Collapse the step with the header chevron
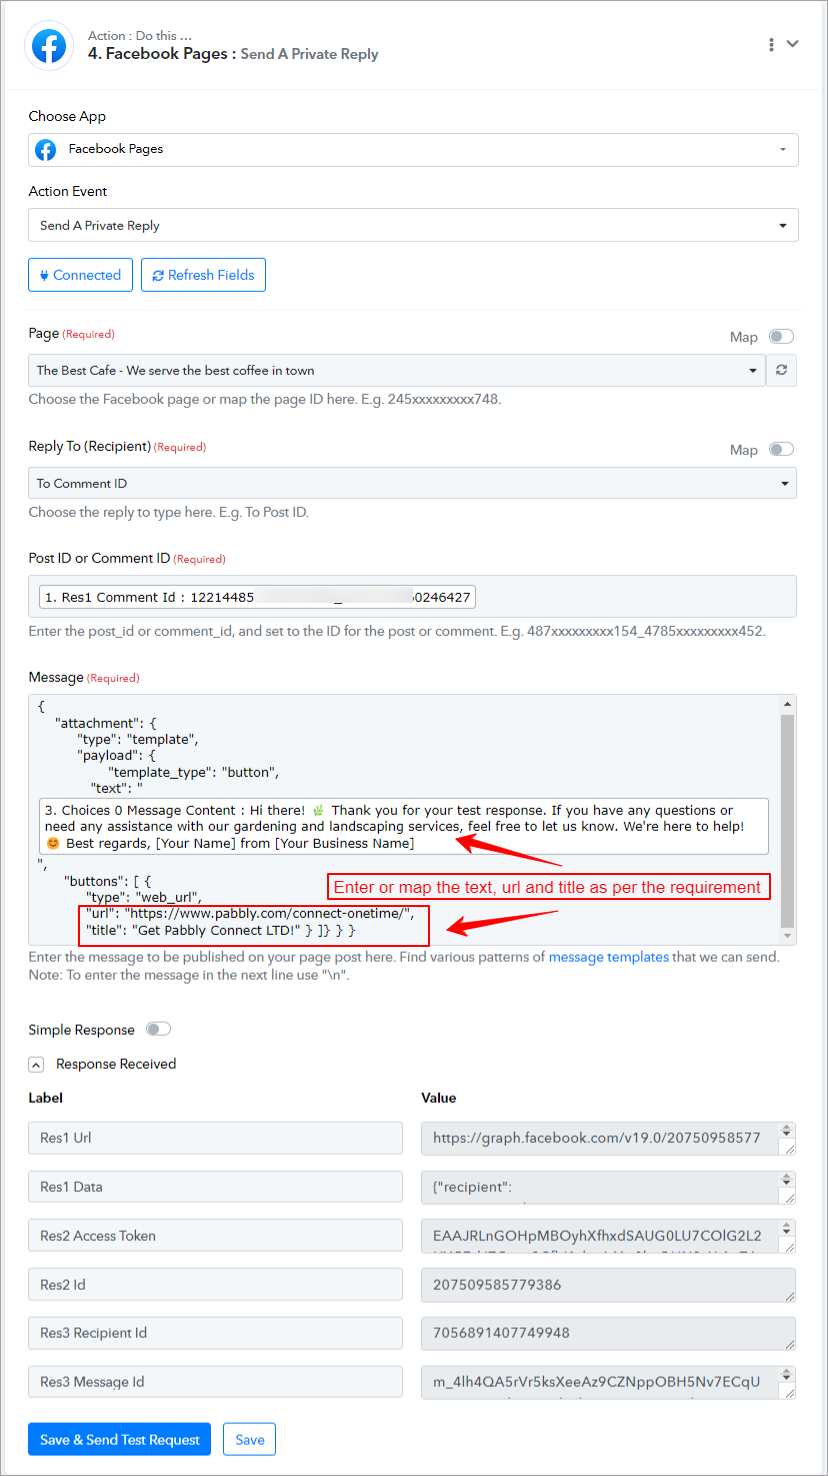828x1476 pixels. tap(793, 44)
